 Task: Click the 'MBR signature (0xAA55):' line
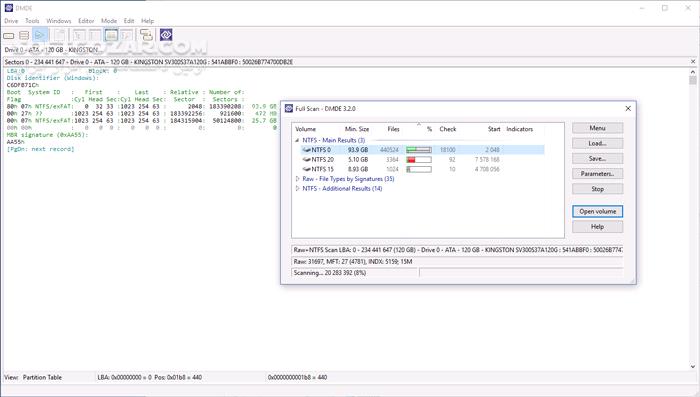click(47, 135)
